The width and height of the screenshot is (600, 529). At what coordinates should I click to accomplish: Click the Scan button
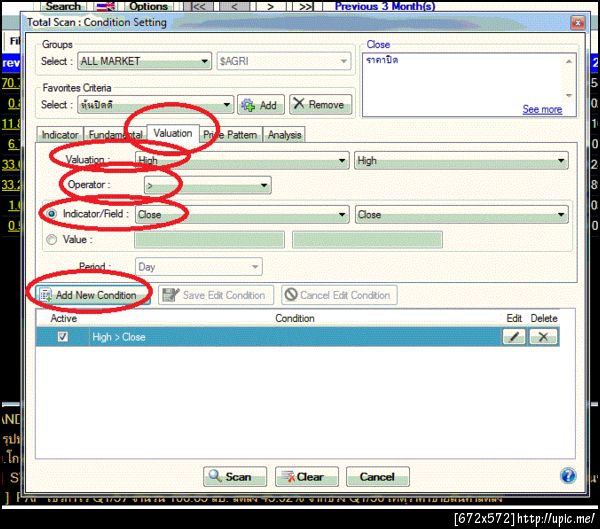235,477
